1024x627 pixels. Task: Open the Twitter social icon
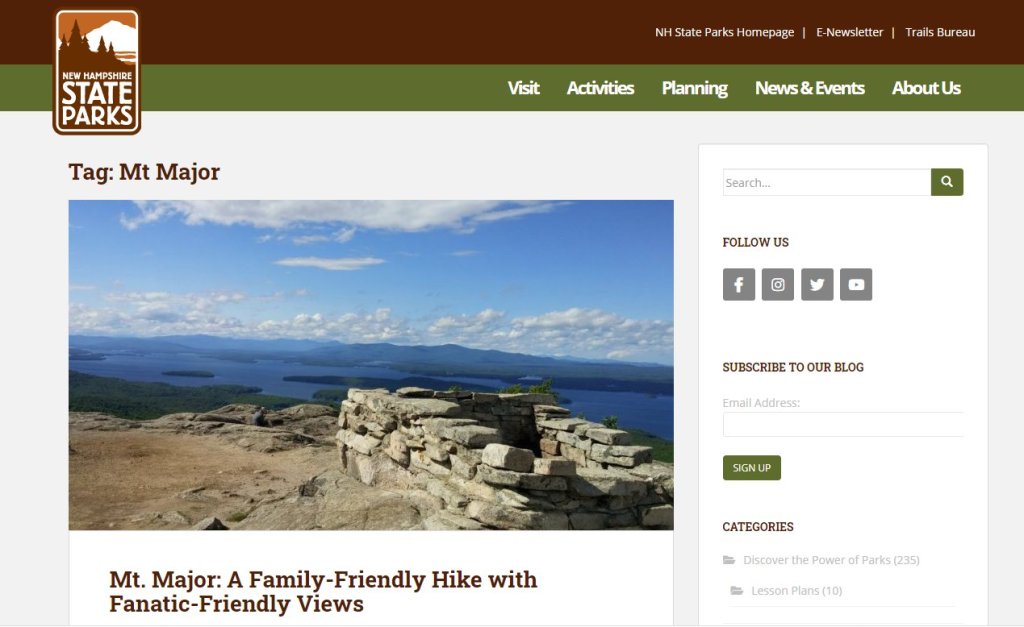click(817, 285)
